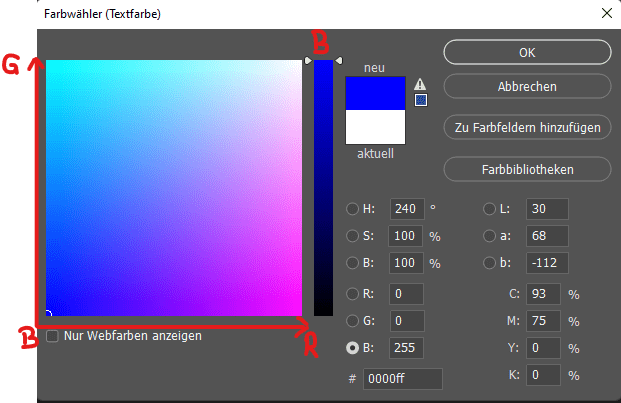The height and width of the screenshot is (403, 621).
Task: Click the HSB B field showing 100
Action: point(406,263)
